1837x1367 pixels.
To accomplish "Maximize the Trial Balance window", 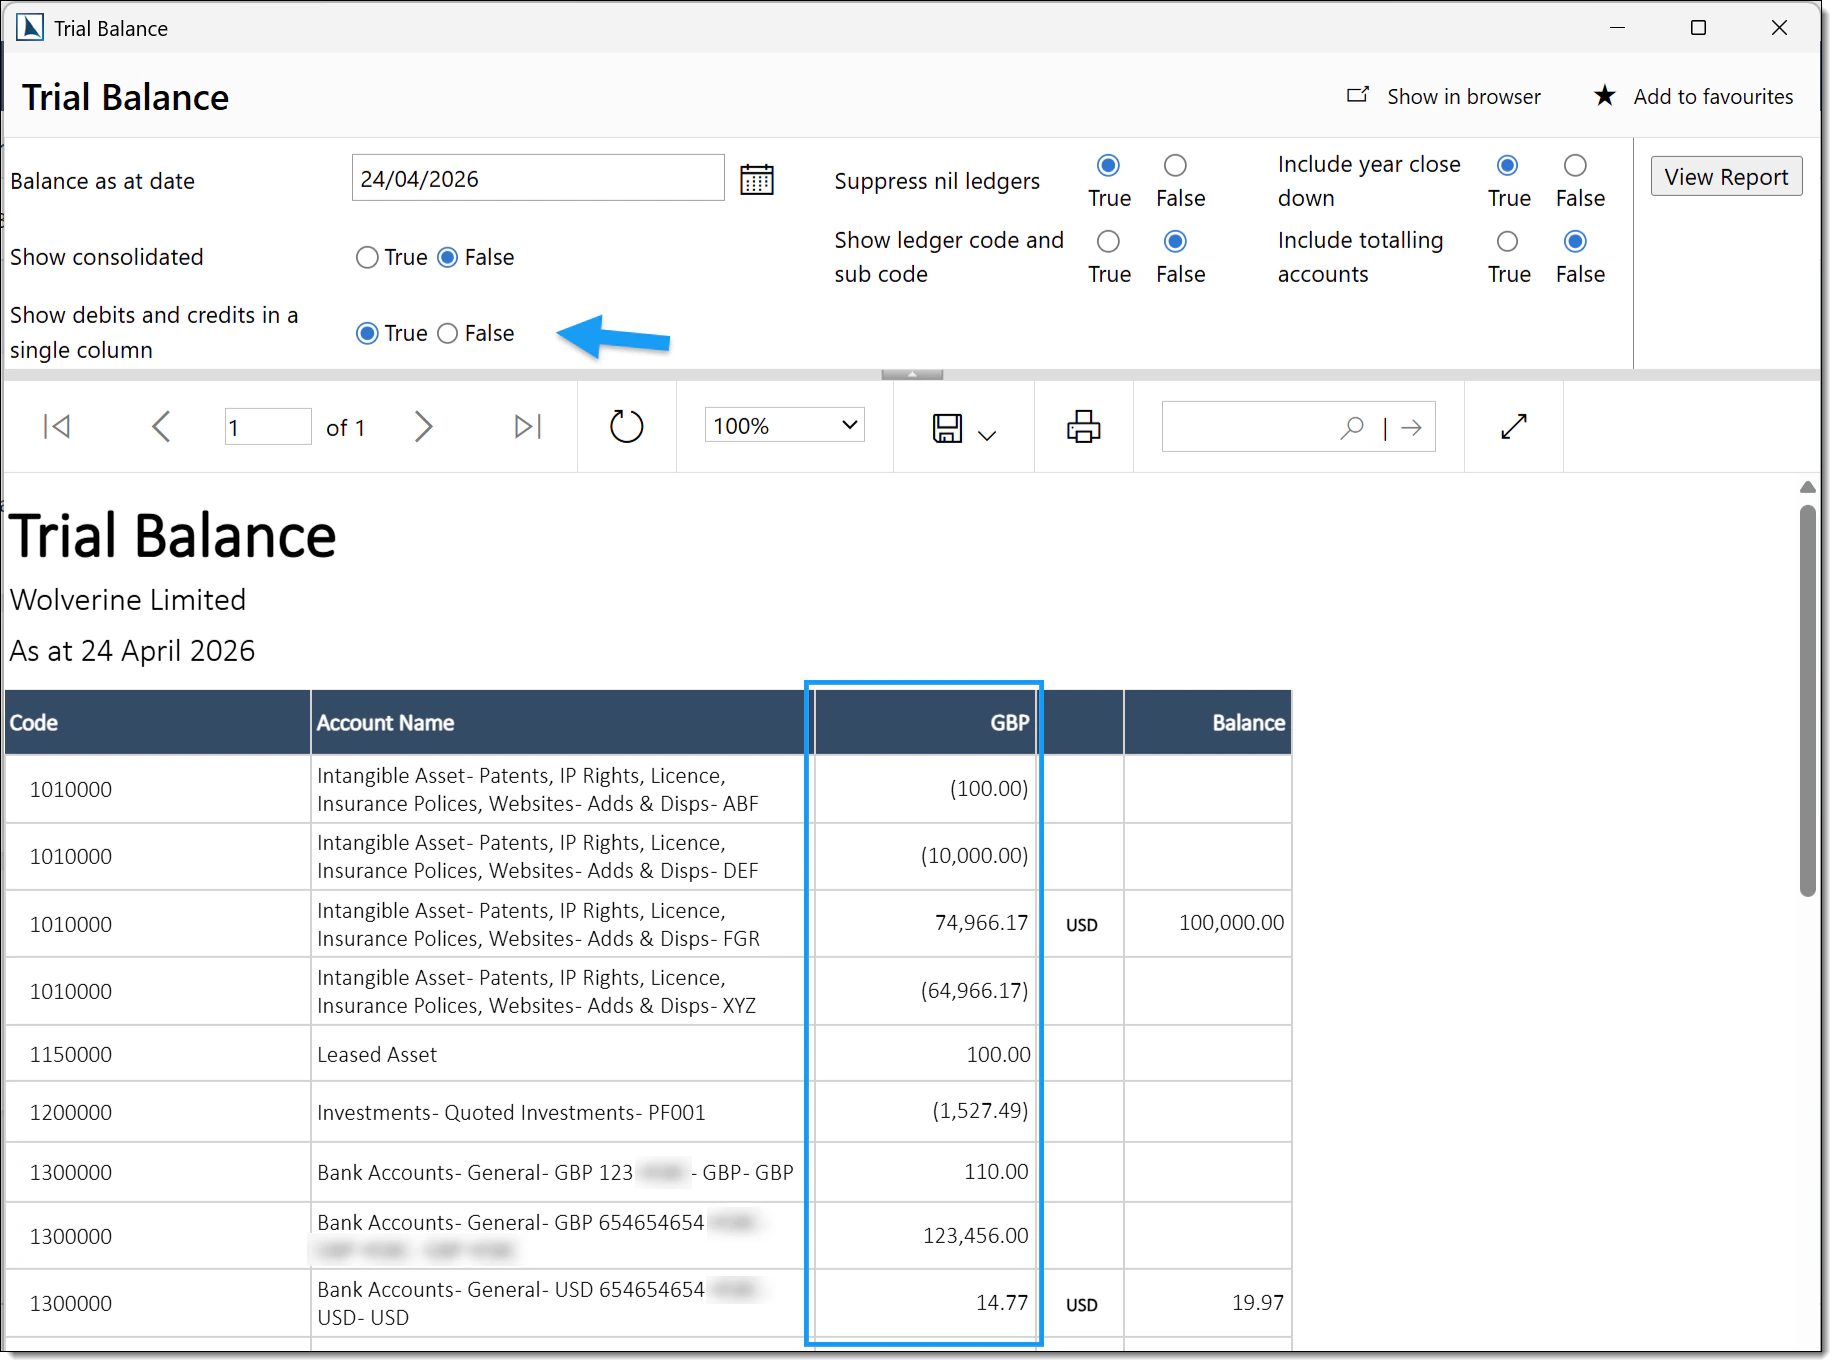I will click(1698, 27).
